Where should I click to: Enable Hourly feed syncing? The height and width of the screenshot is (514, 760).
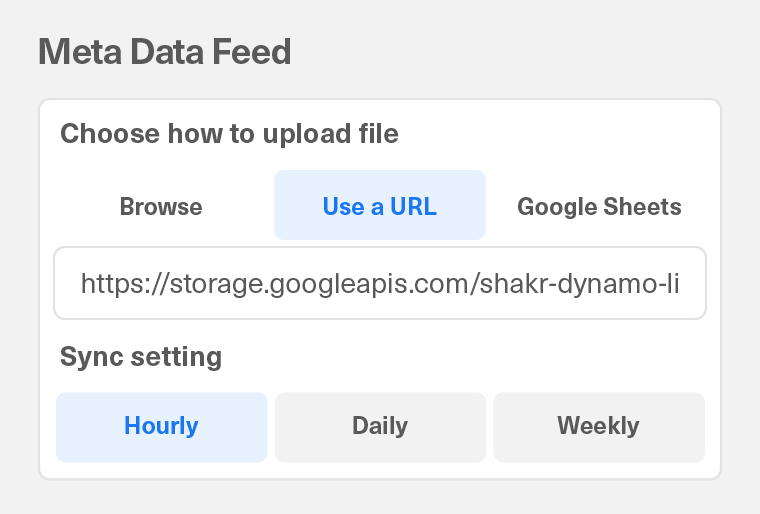click(x=161, y=426)
